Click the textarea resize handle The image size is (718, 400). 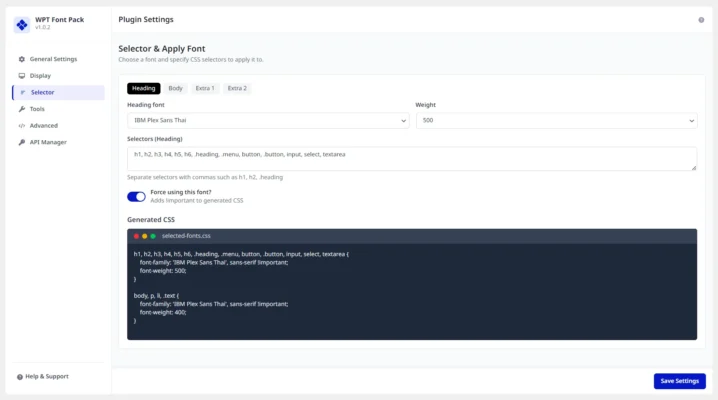click(x=694, y=168)
